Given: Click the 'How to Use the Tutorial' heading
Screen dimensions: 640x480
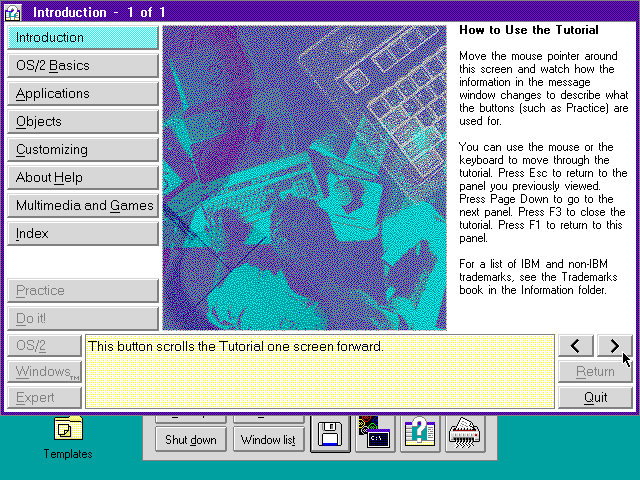Looking at the screenshot, I should (529, 30).
